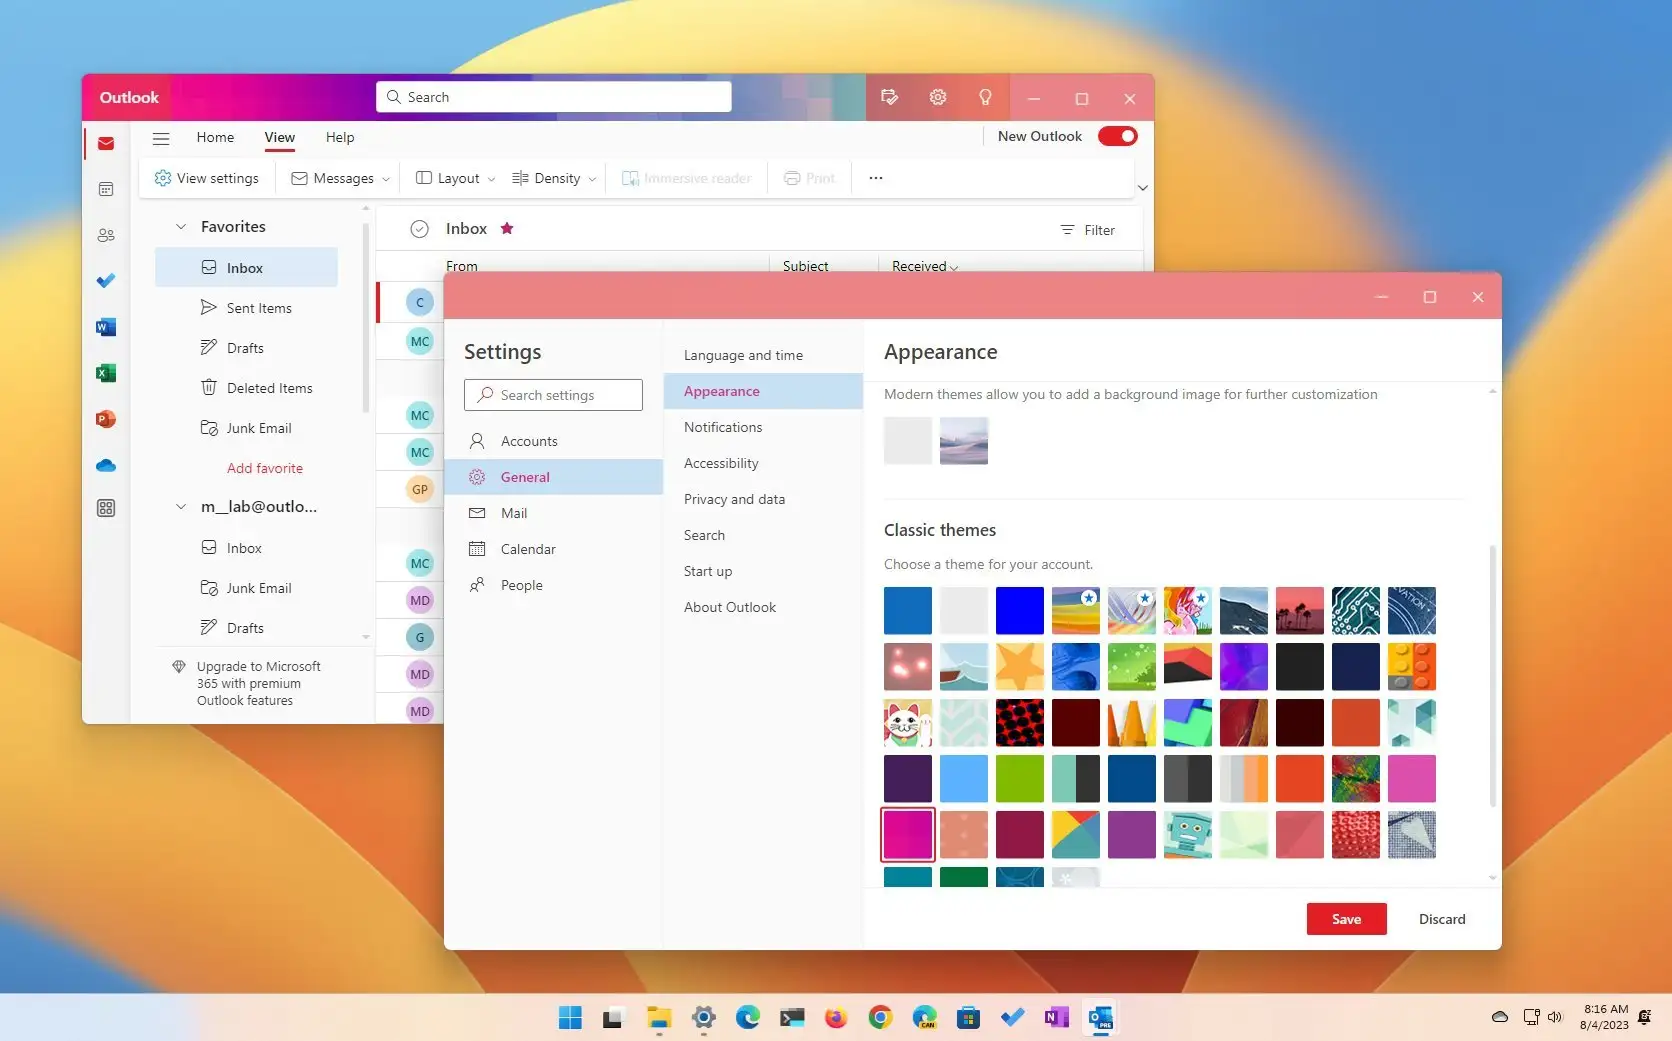Image resolution: width=1672 pixels, height=1041 pixels.
Task: Save the selected theme changes
Action: (x=1346, y=918)
